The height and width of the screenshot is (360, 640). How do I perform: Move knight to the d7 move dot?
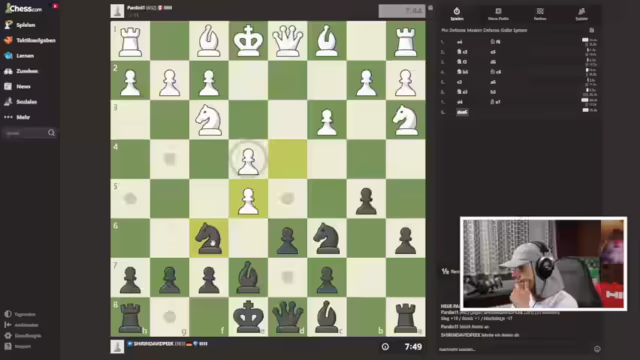pyautogui.click(x=287, y=278)
